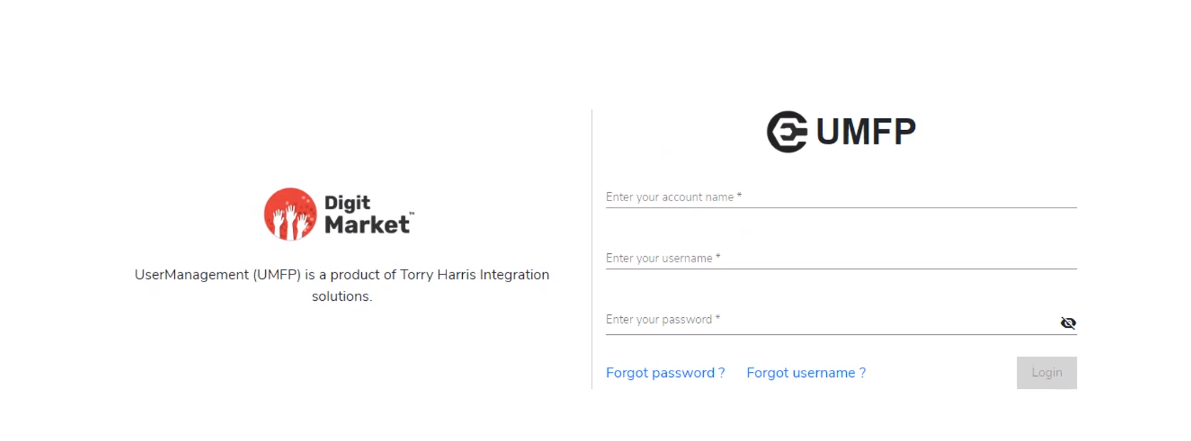1191x441 pixels.
Task: Click the bold UMFP title text
Action: [866, 133]
